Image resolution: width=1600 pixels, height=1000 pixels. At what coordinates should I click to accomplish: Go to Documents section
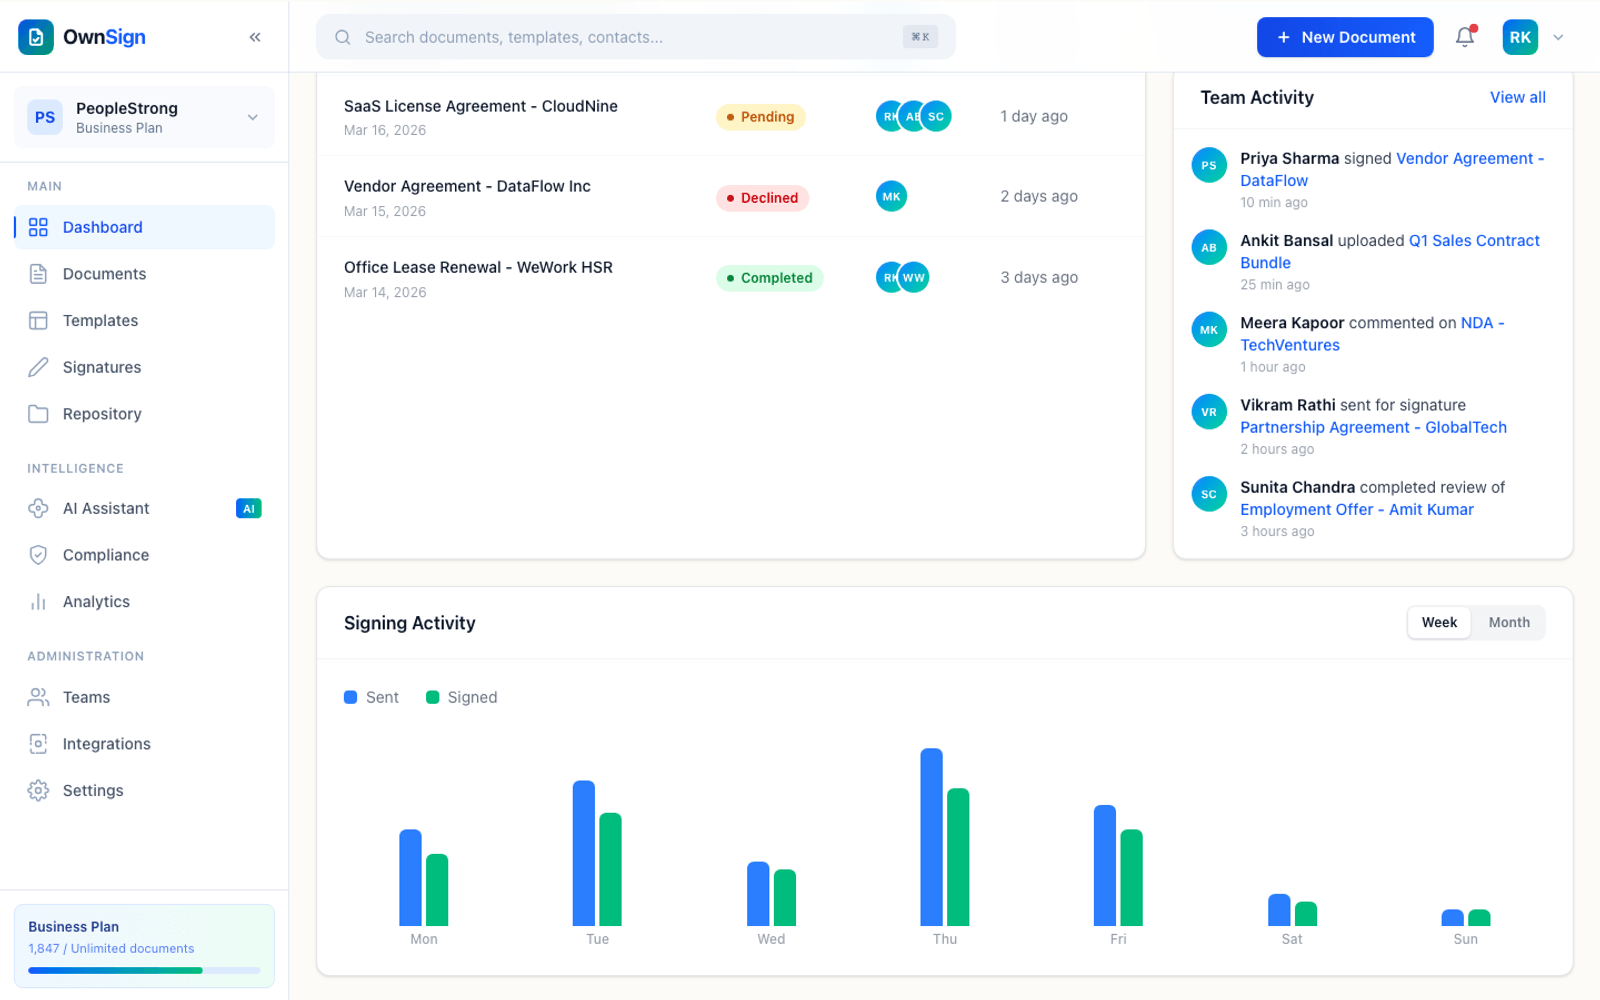tap(144, 274)
